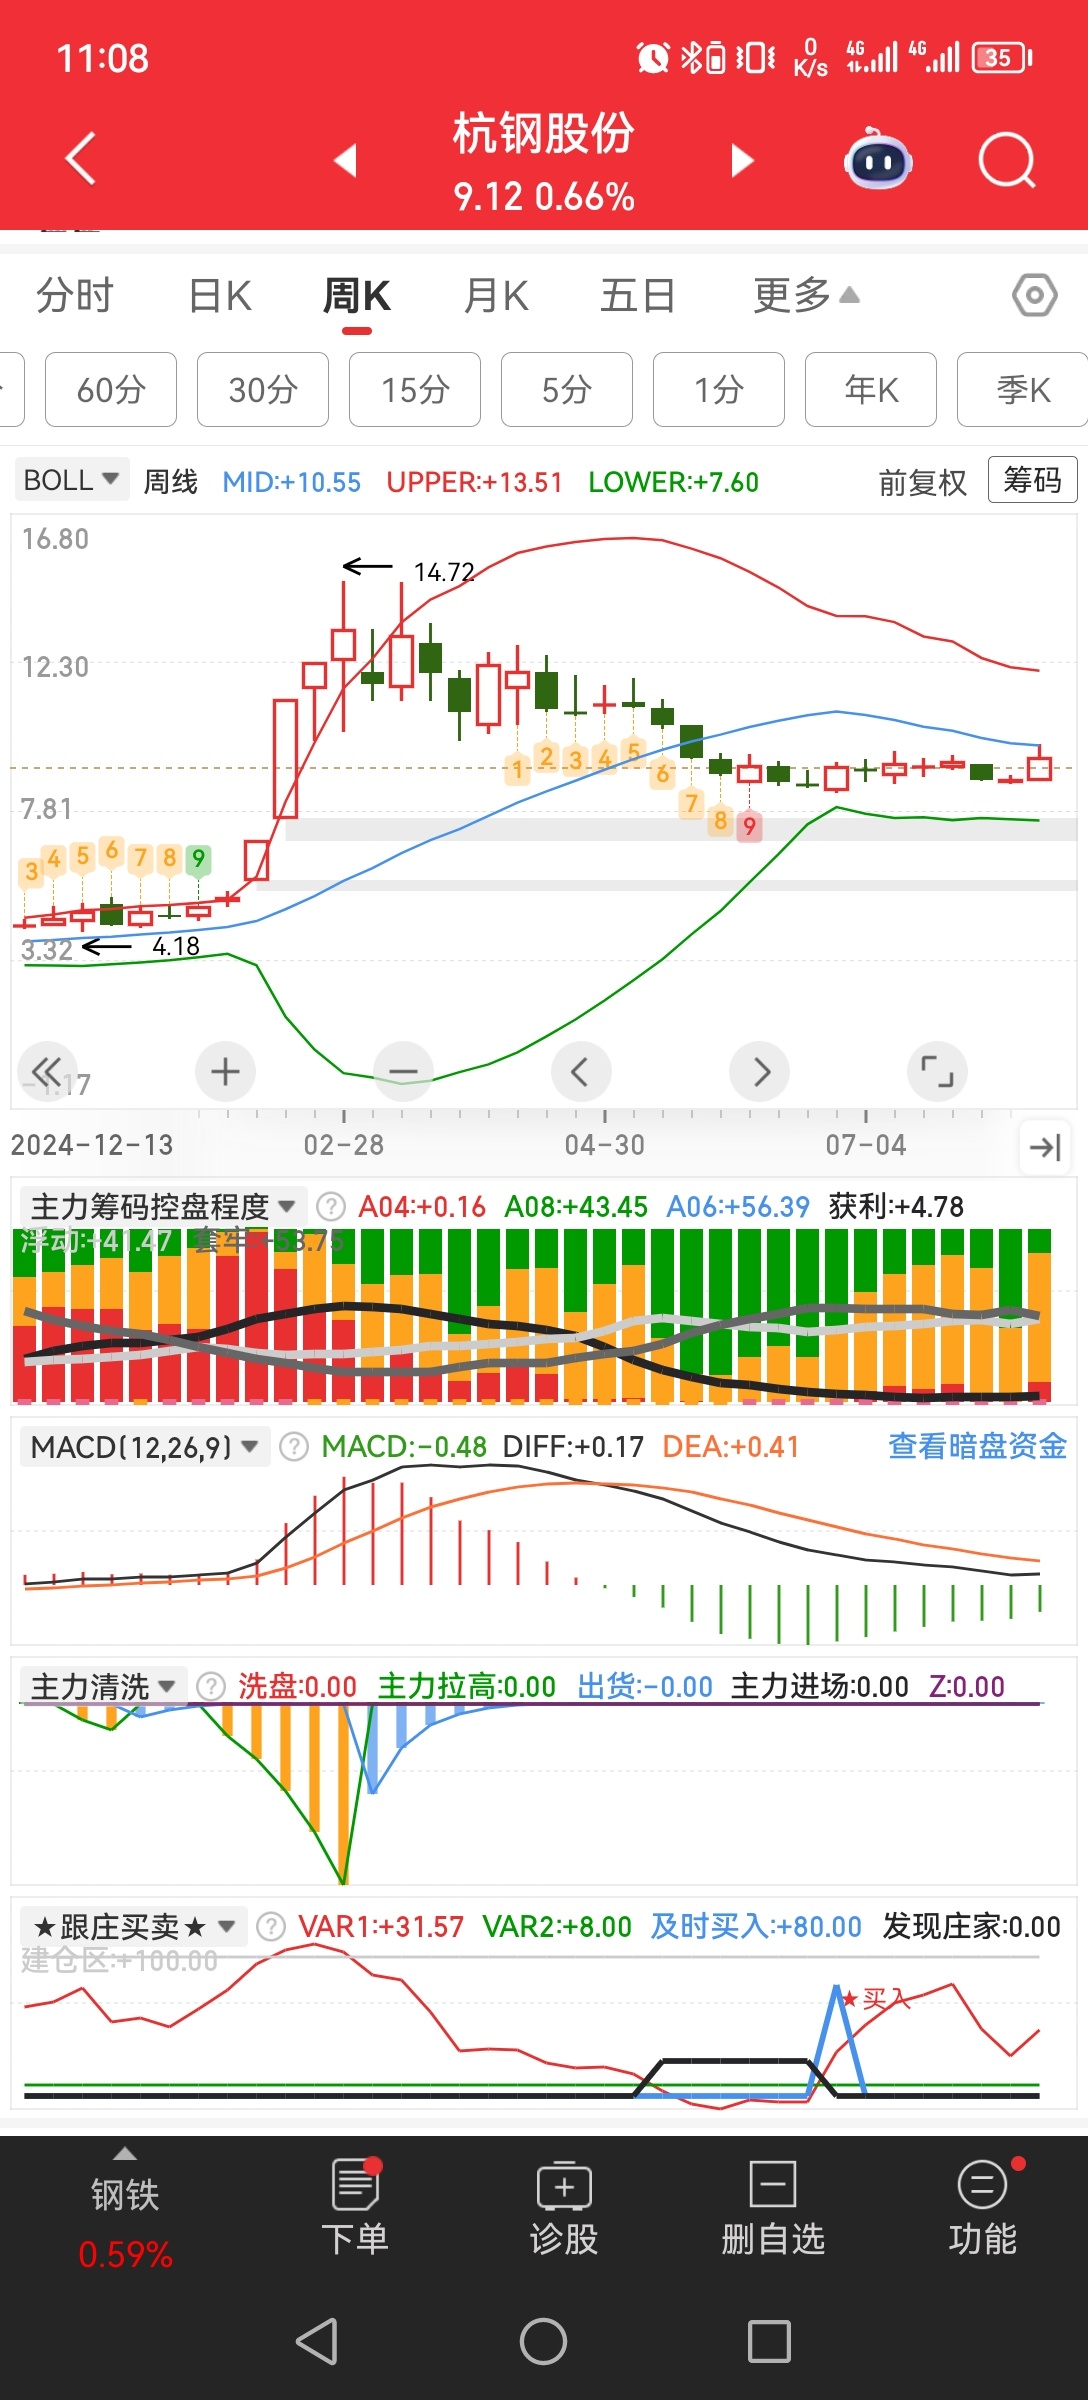Expand the 更多 period menu
1088x2400 pixels.
click(806, 296)
